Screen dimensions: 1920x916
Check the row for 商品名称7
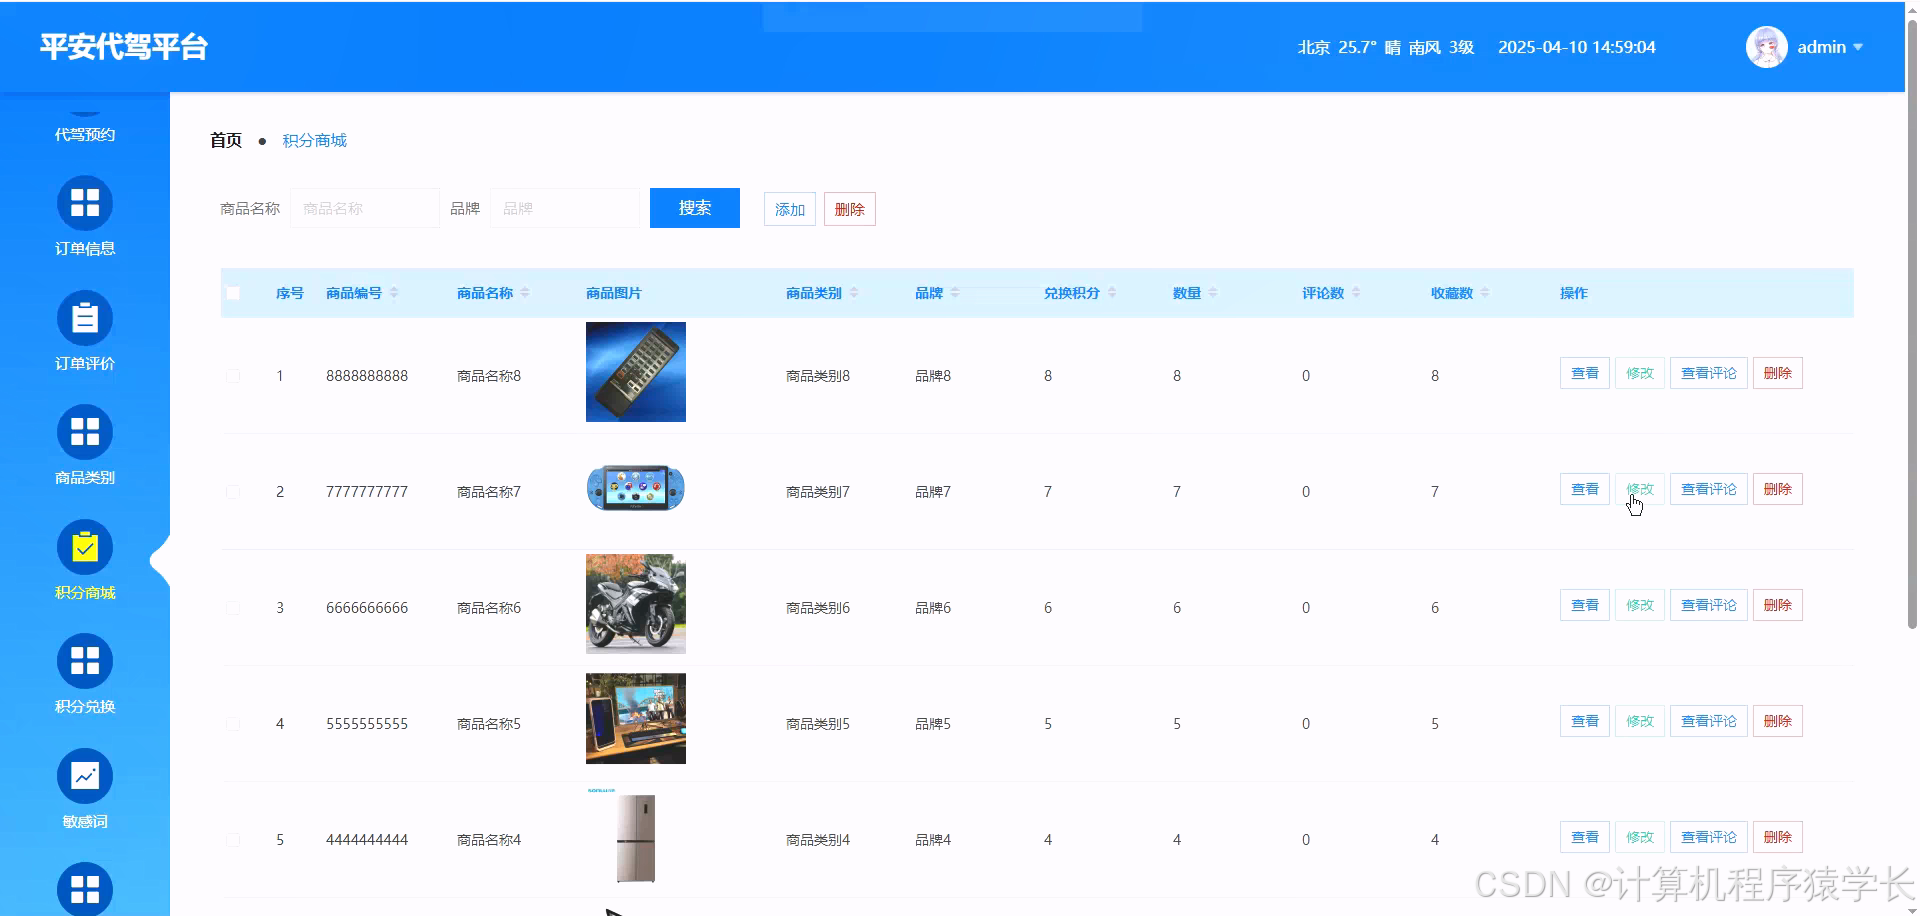233,492
